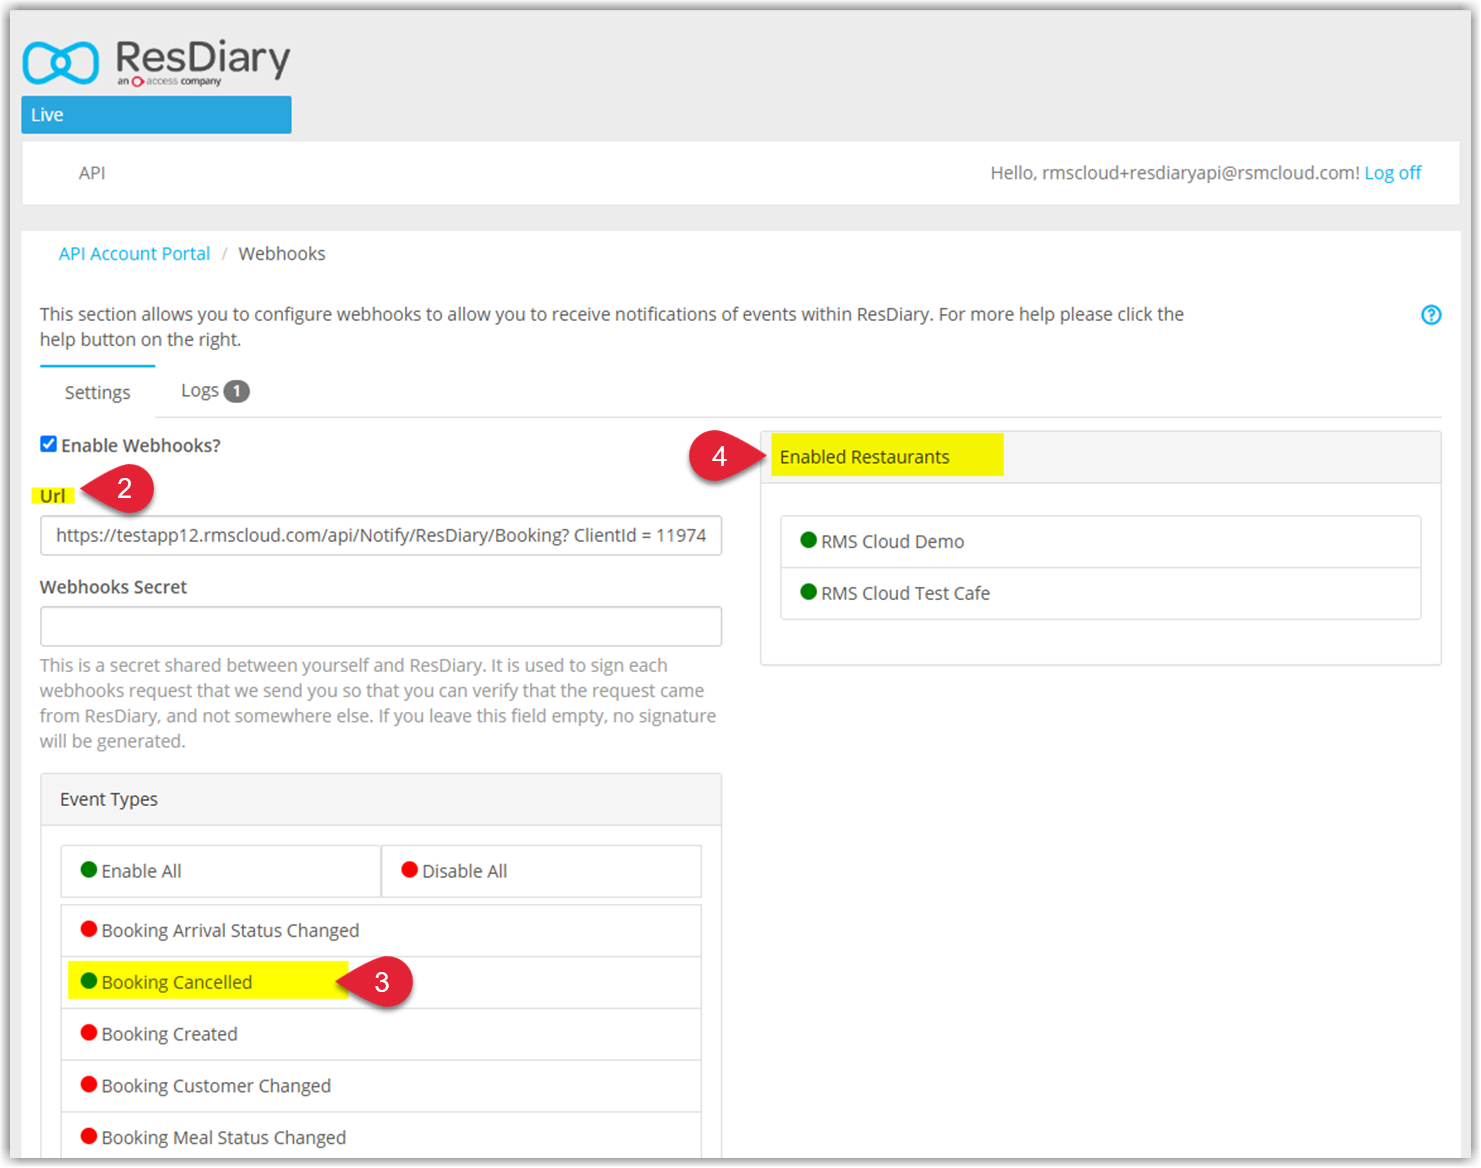Toggle the Enable Webhooks checkbox

(48, 444)
